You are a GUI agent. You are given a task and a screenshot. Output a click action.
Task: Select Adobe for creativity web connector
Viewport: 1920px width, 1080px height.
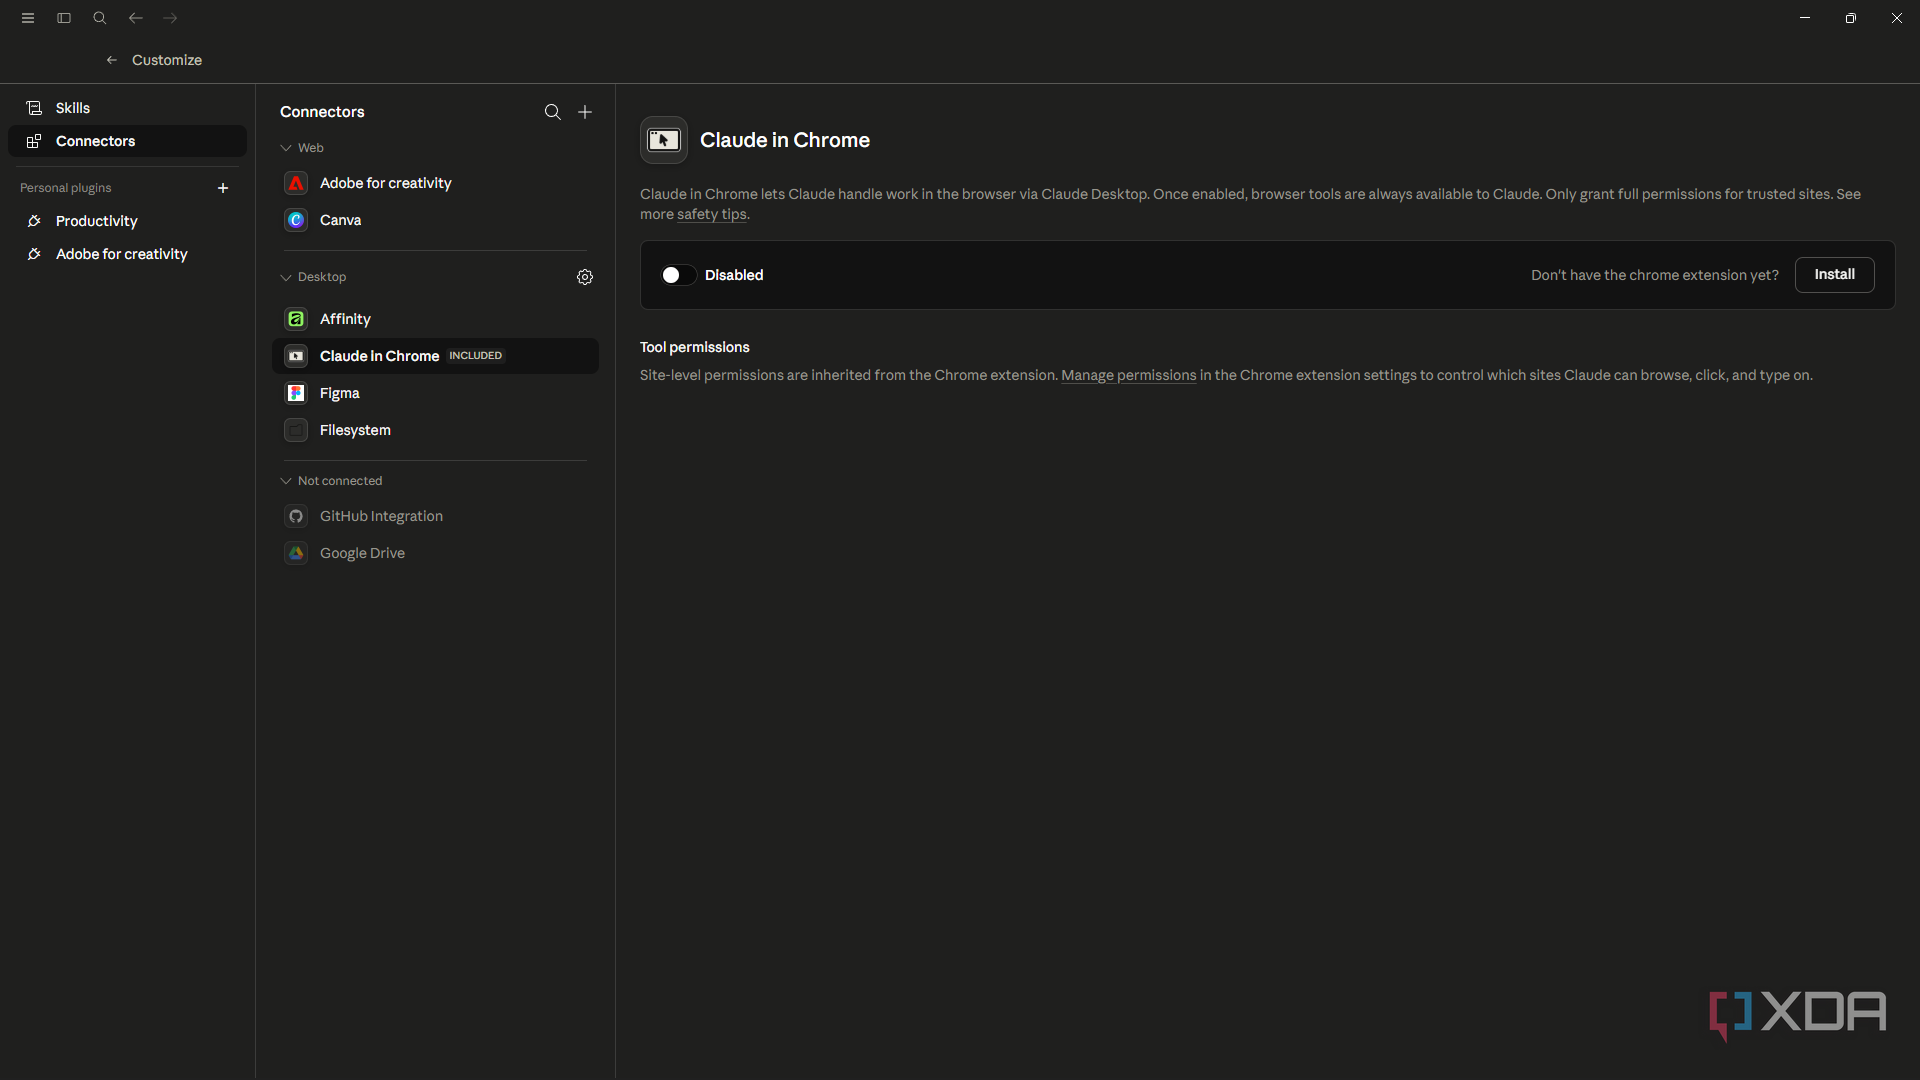pos(435,183)
